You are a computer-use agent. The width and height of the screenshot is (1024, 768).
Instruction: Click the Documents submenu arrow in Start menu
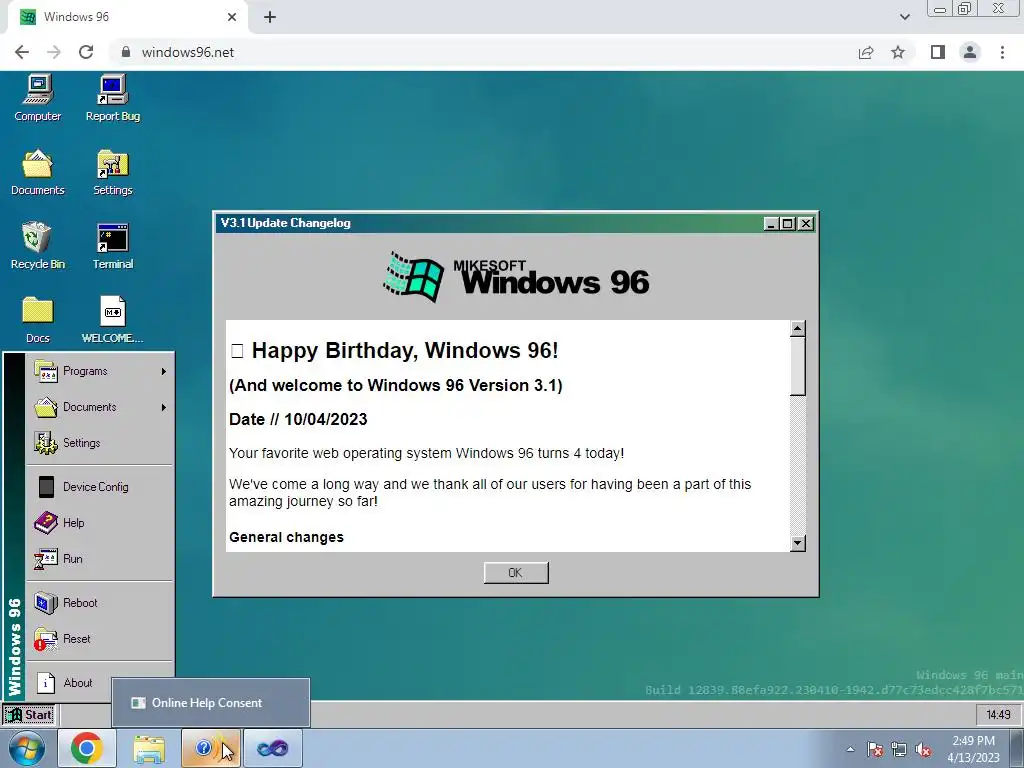(163, 408)
